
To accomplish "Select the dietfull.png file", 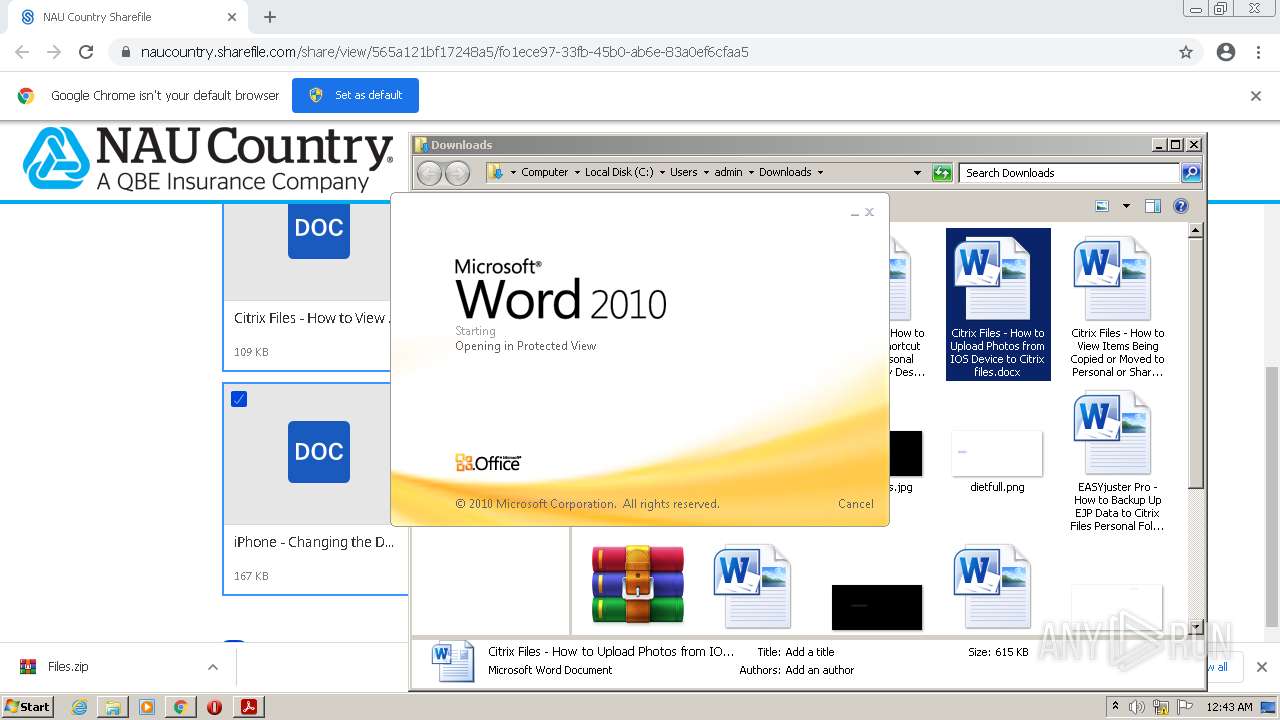I will coord(997,462).
